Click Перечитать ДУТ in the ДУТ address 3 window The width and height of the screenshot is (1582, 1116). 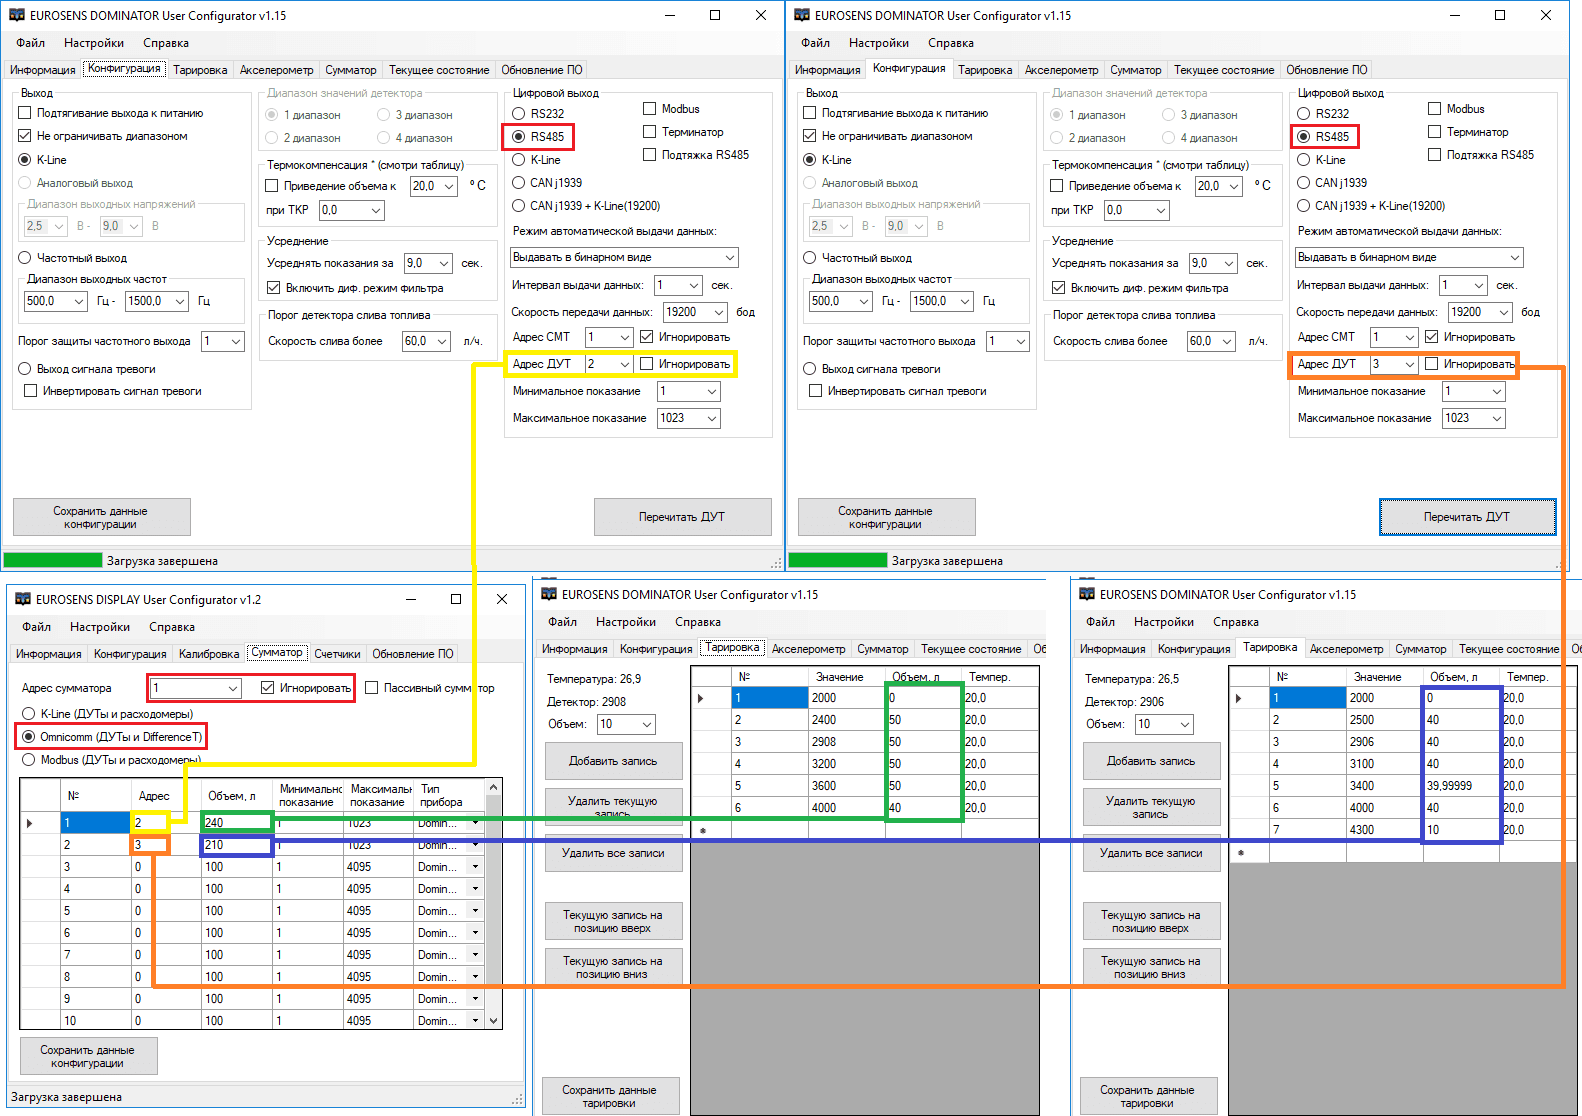pos(1467,517)
